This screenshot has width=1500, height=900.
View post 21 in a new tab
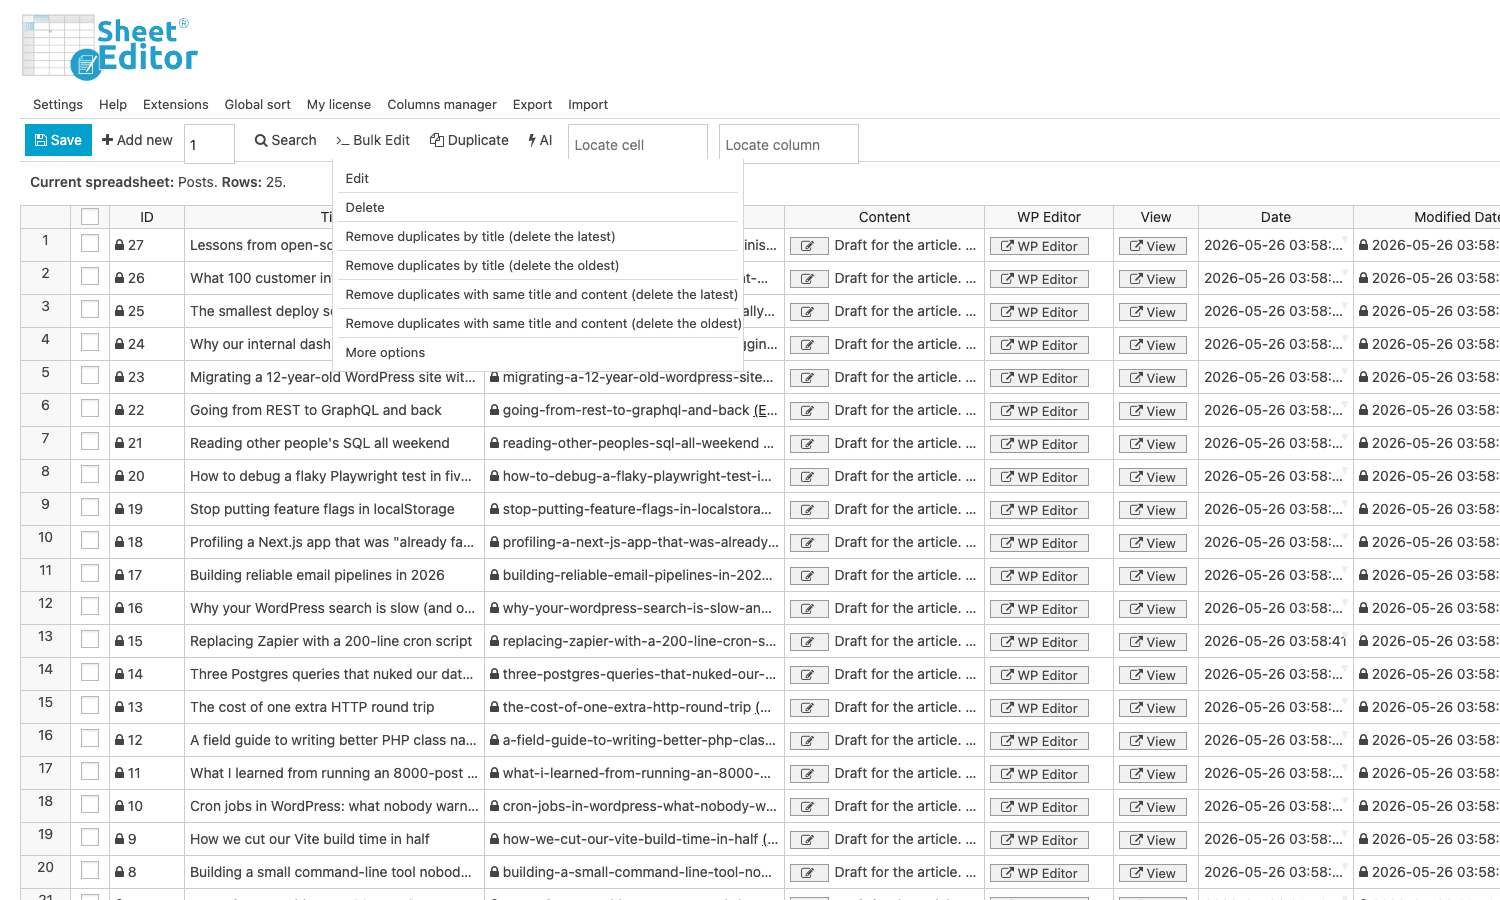pos(1153,444)
